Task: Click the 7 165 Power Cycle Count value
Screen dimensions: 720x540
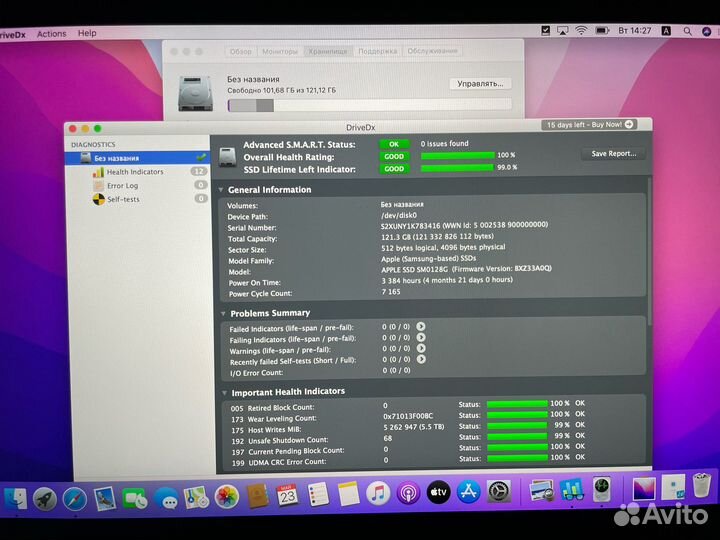Action: [x=391, y=292]
